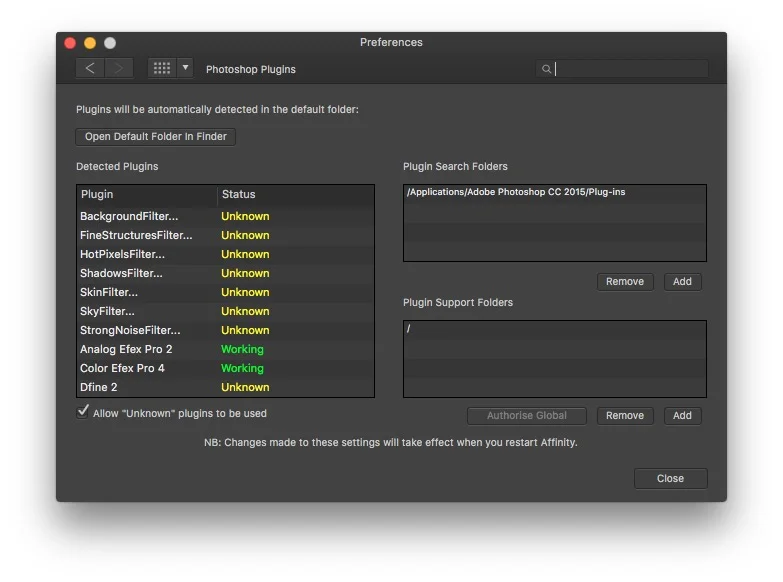The height and width of the screenshot is (582, 783).
Task: Select the SkyFilter... plugin row
Action: pos(225,311)
